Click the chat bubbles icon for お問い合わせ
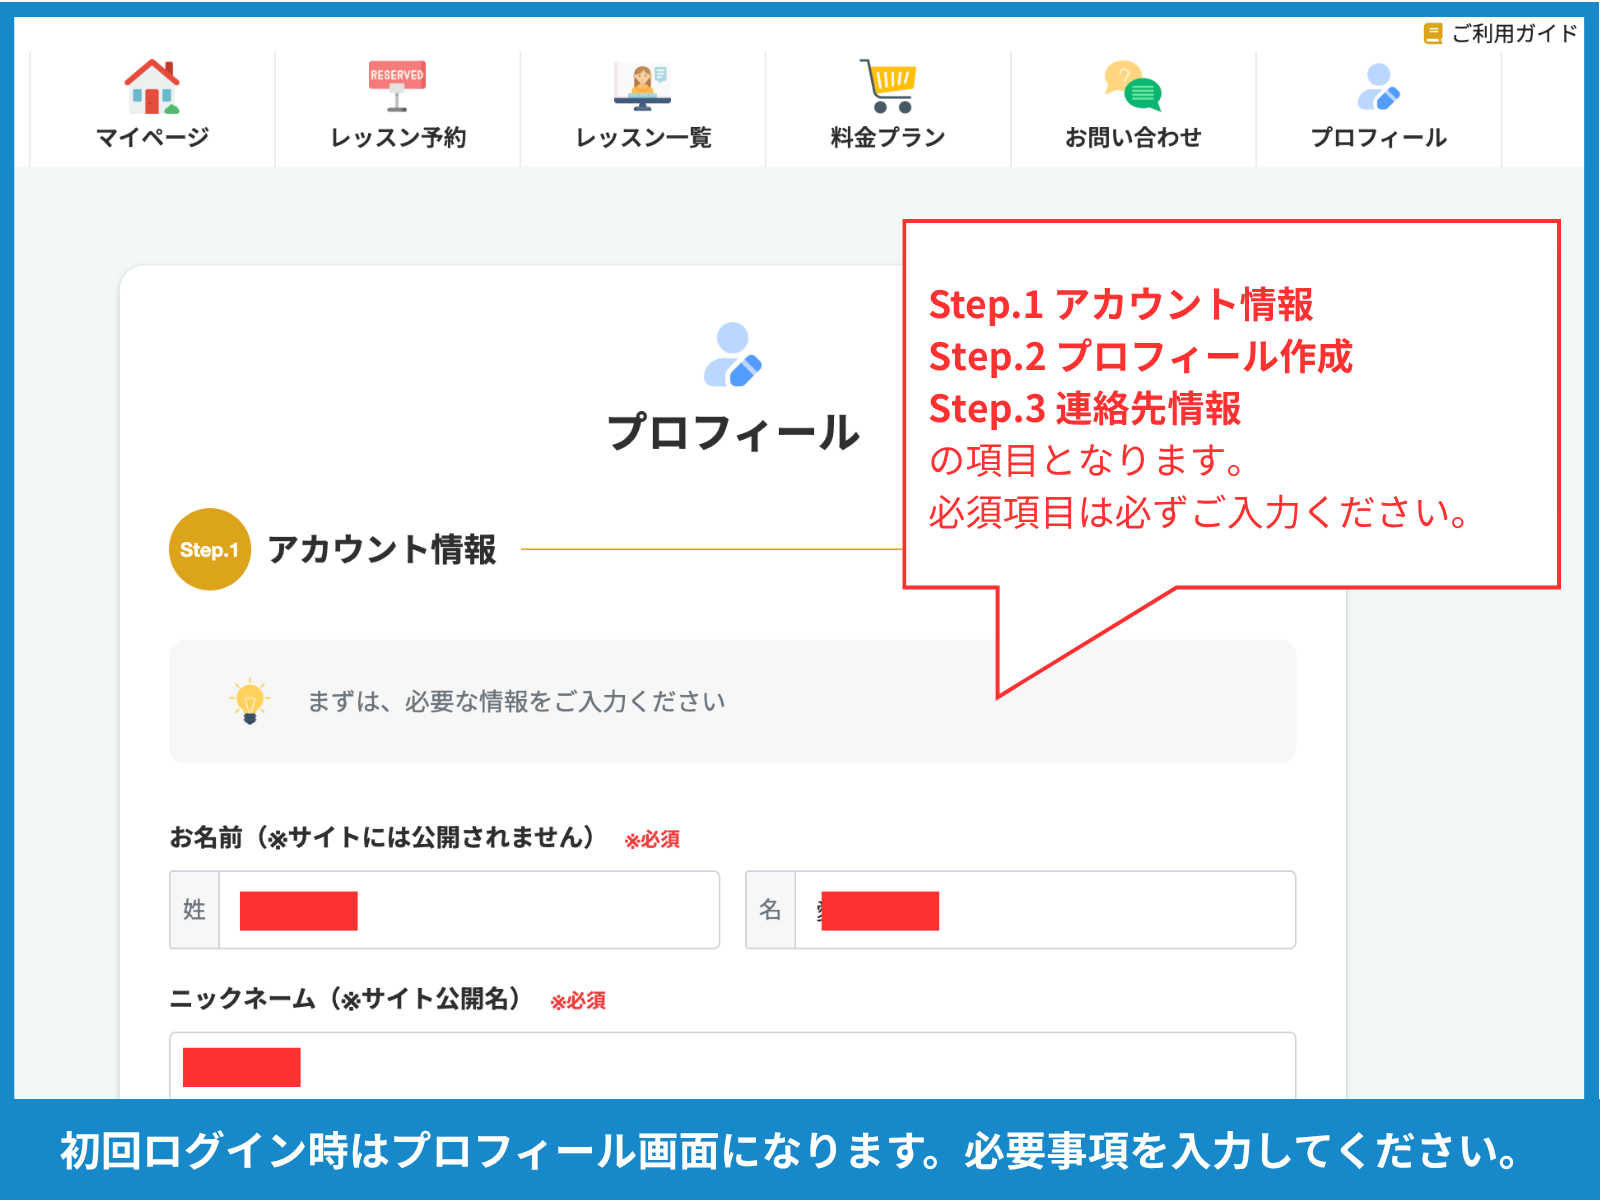The height and width of the screenshot is (1200, 1600). [1132, 86]
